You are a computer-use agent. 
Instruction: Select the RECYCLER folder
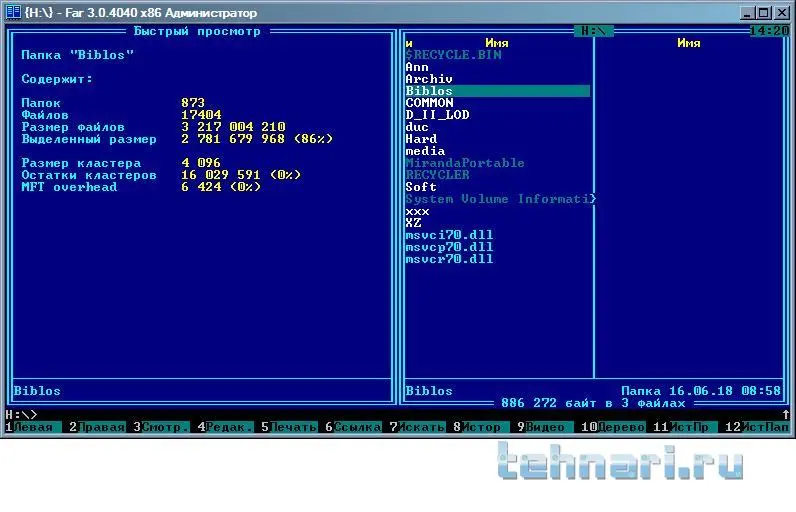[x=437, y=175]
